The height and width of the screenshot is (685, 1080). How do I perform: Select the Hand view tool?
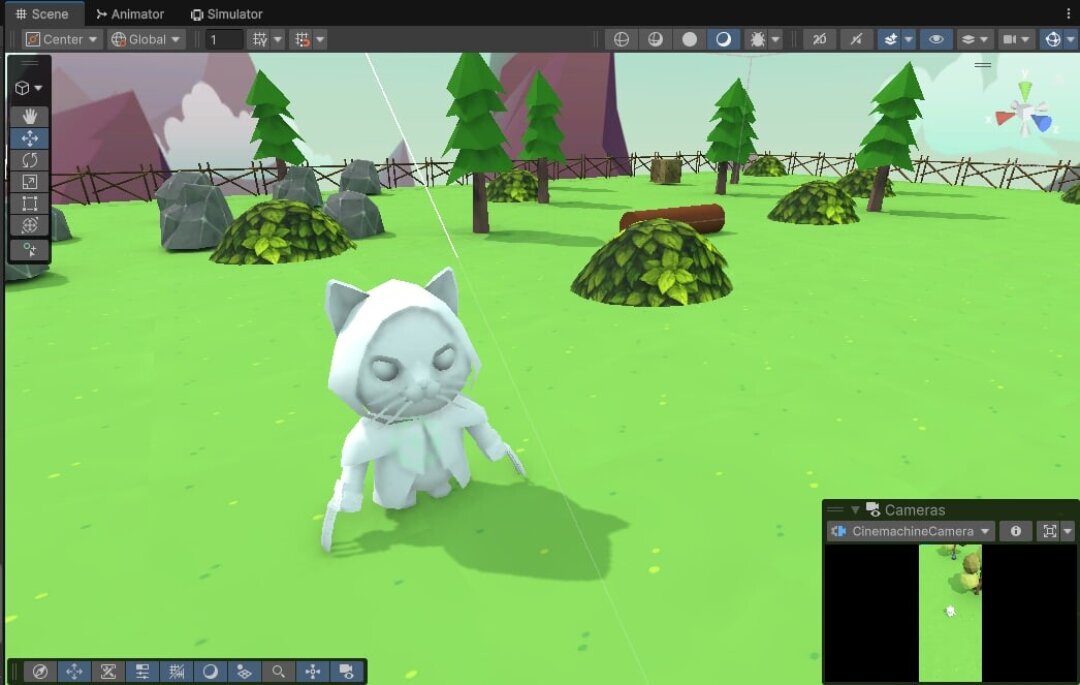click(x=29, y=117)
